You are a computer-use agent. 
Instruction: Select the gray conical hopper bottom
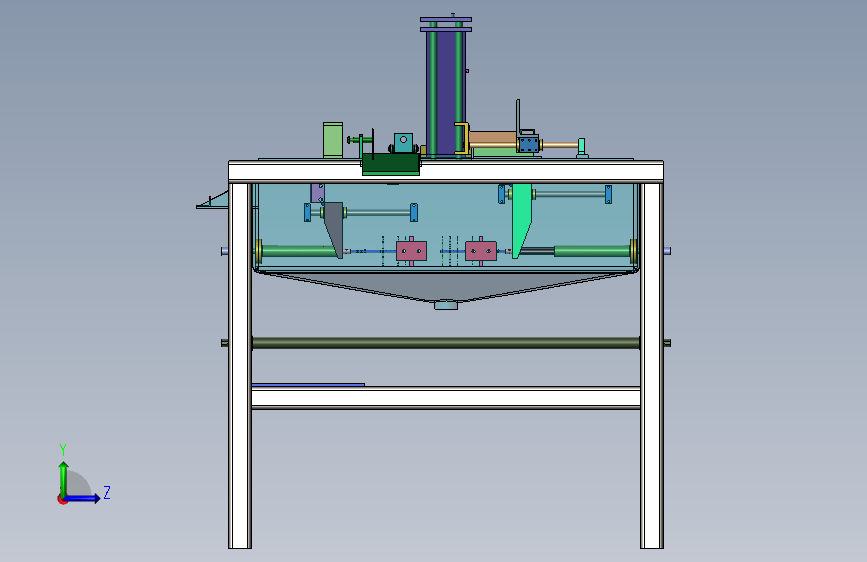(446, 287)
